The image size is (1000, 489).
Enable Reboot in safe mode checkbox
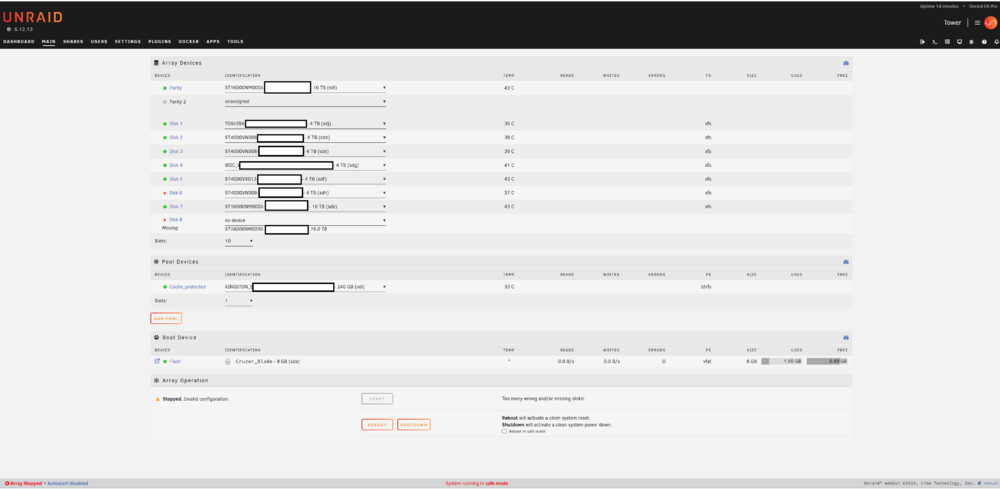pyautogui.click(x=504, y=431)
